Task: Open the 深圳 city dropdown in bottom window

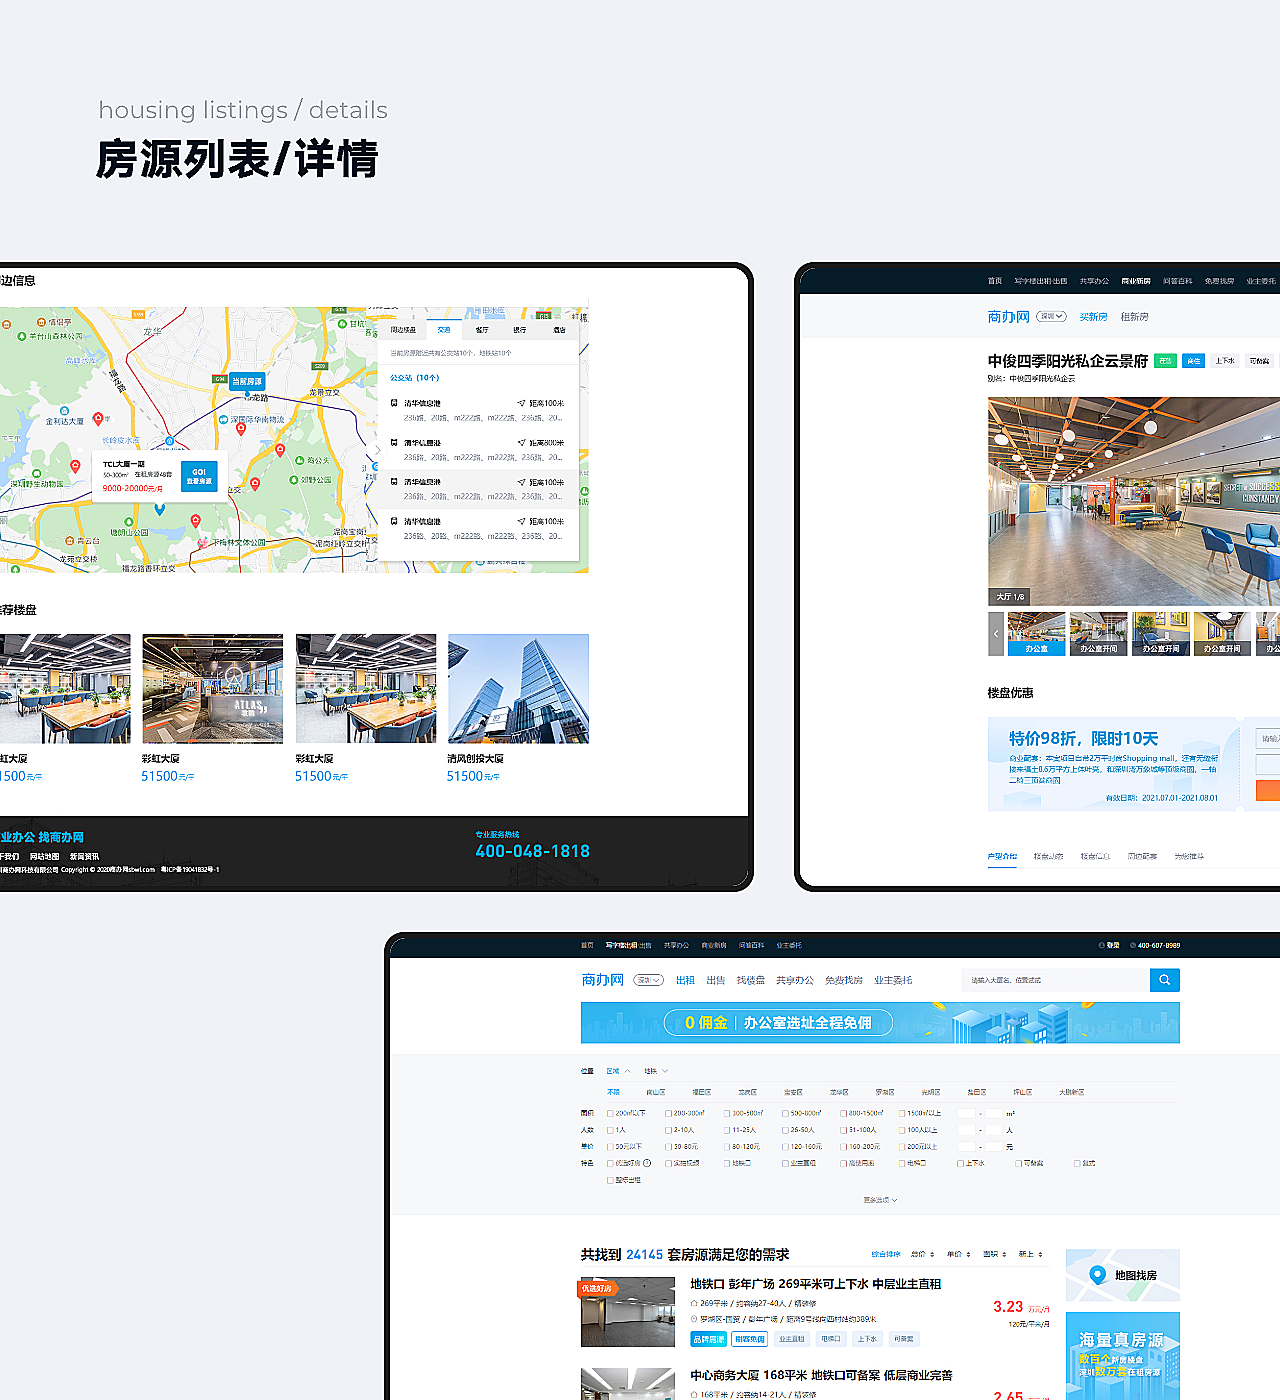Action: (x=648, y=980)
